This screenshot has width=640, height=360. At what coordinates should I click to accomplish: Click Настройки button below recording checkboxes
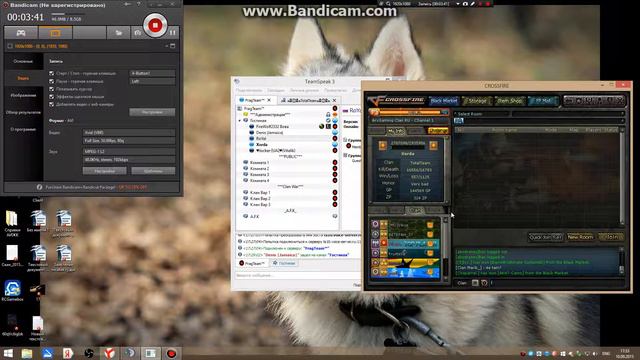pyautogui.click(x=152, y=112)
